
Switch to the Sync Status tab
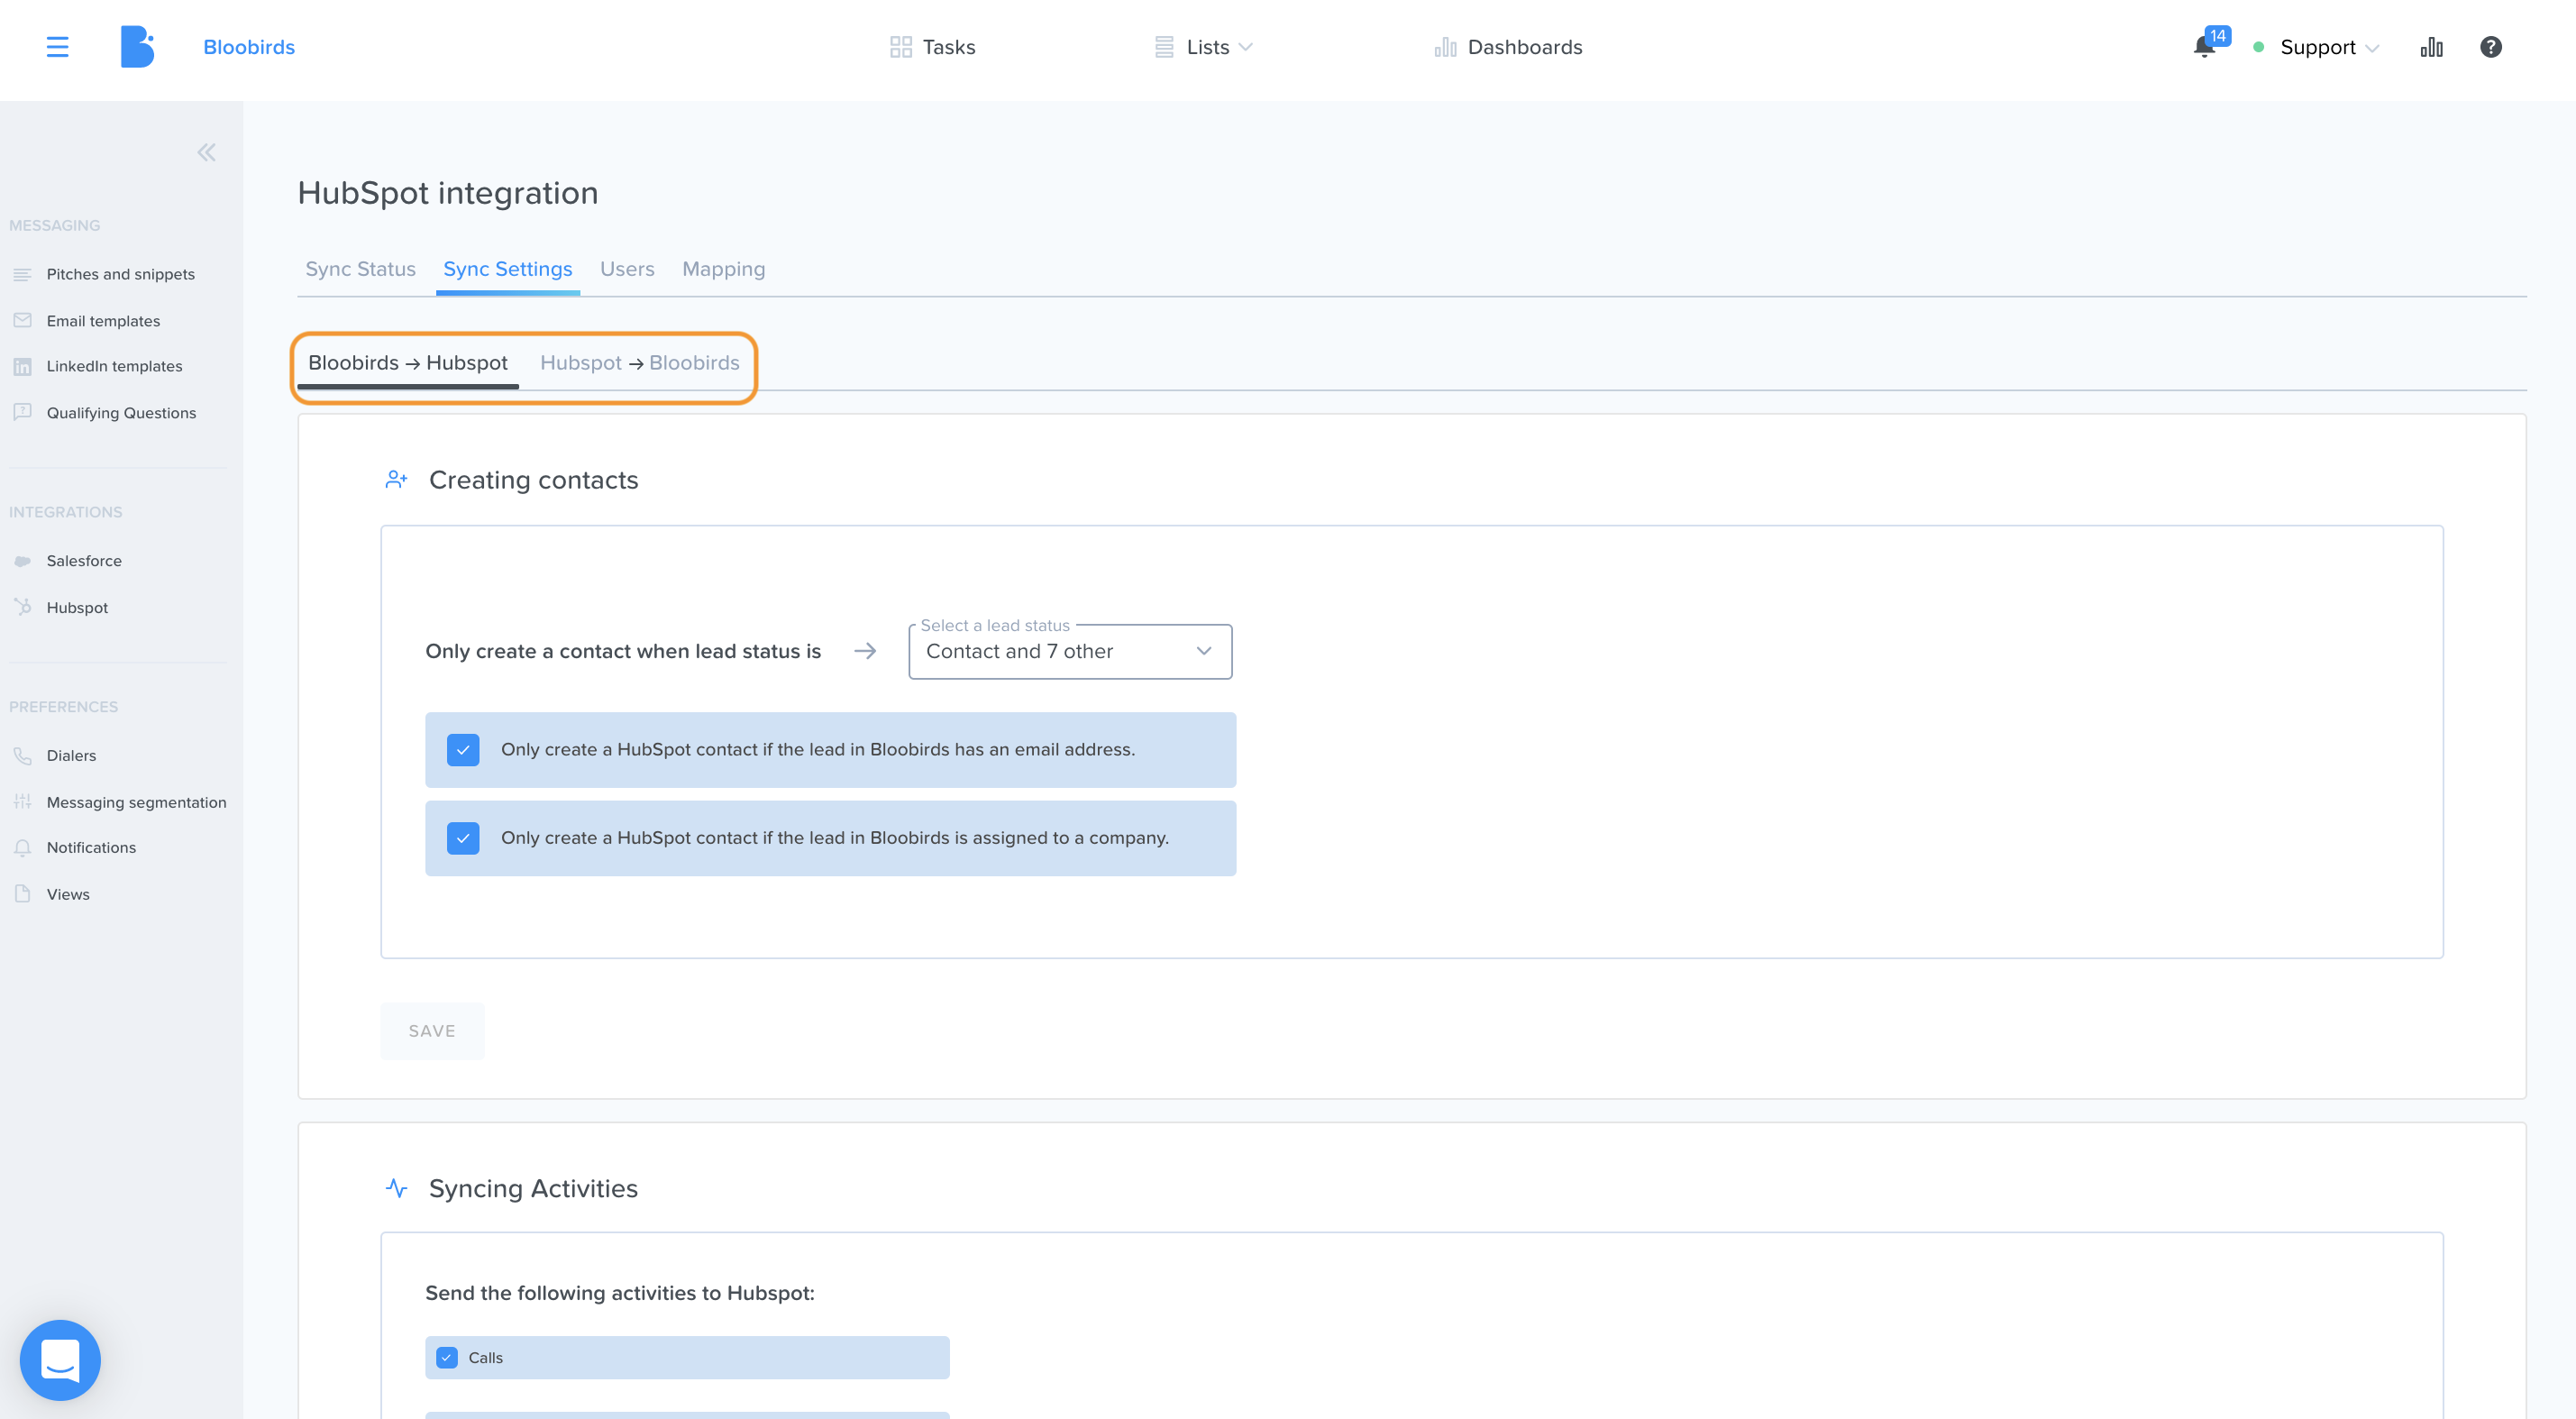coord(360,269)
